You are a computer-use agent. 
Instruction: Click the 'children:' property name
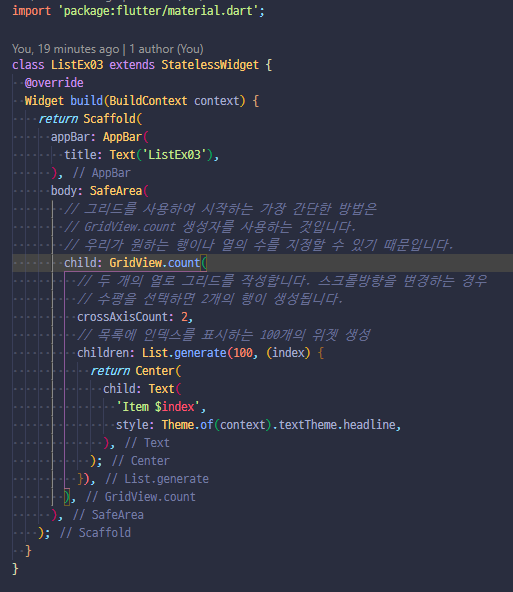click(106, 353)
